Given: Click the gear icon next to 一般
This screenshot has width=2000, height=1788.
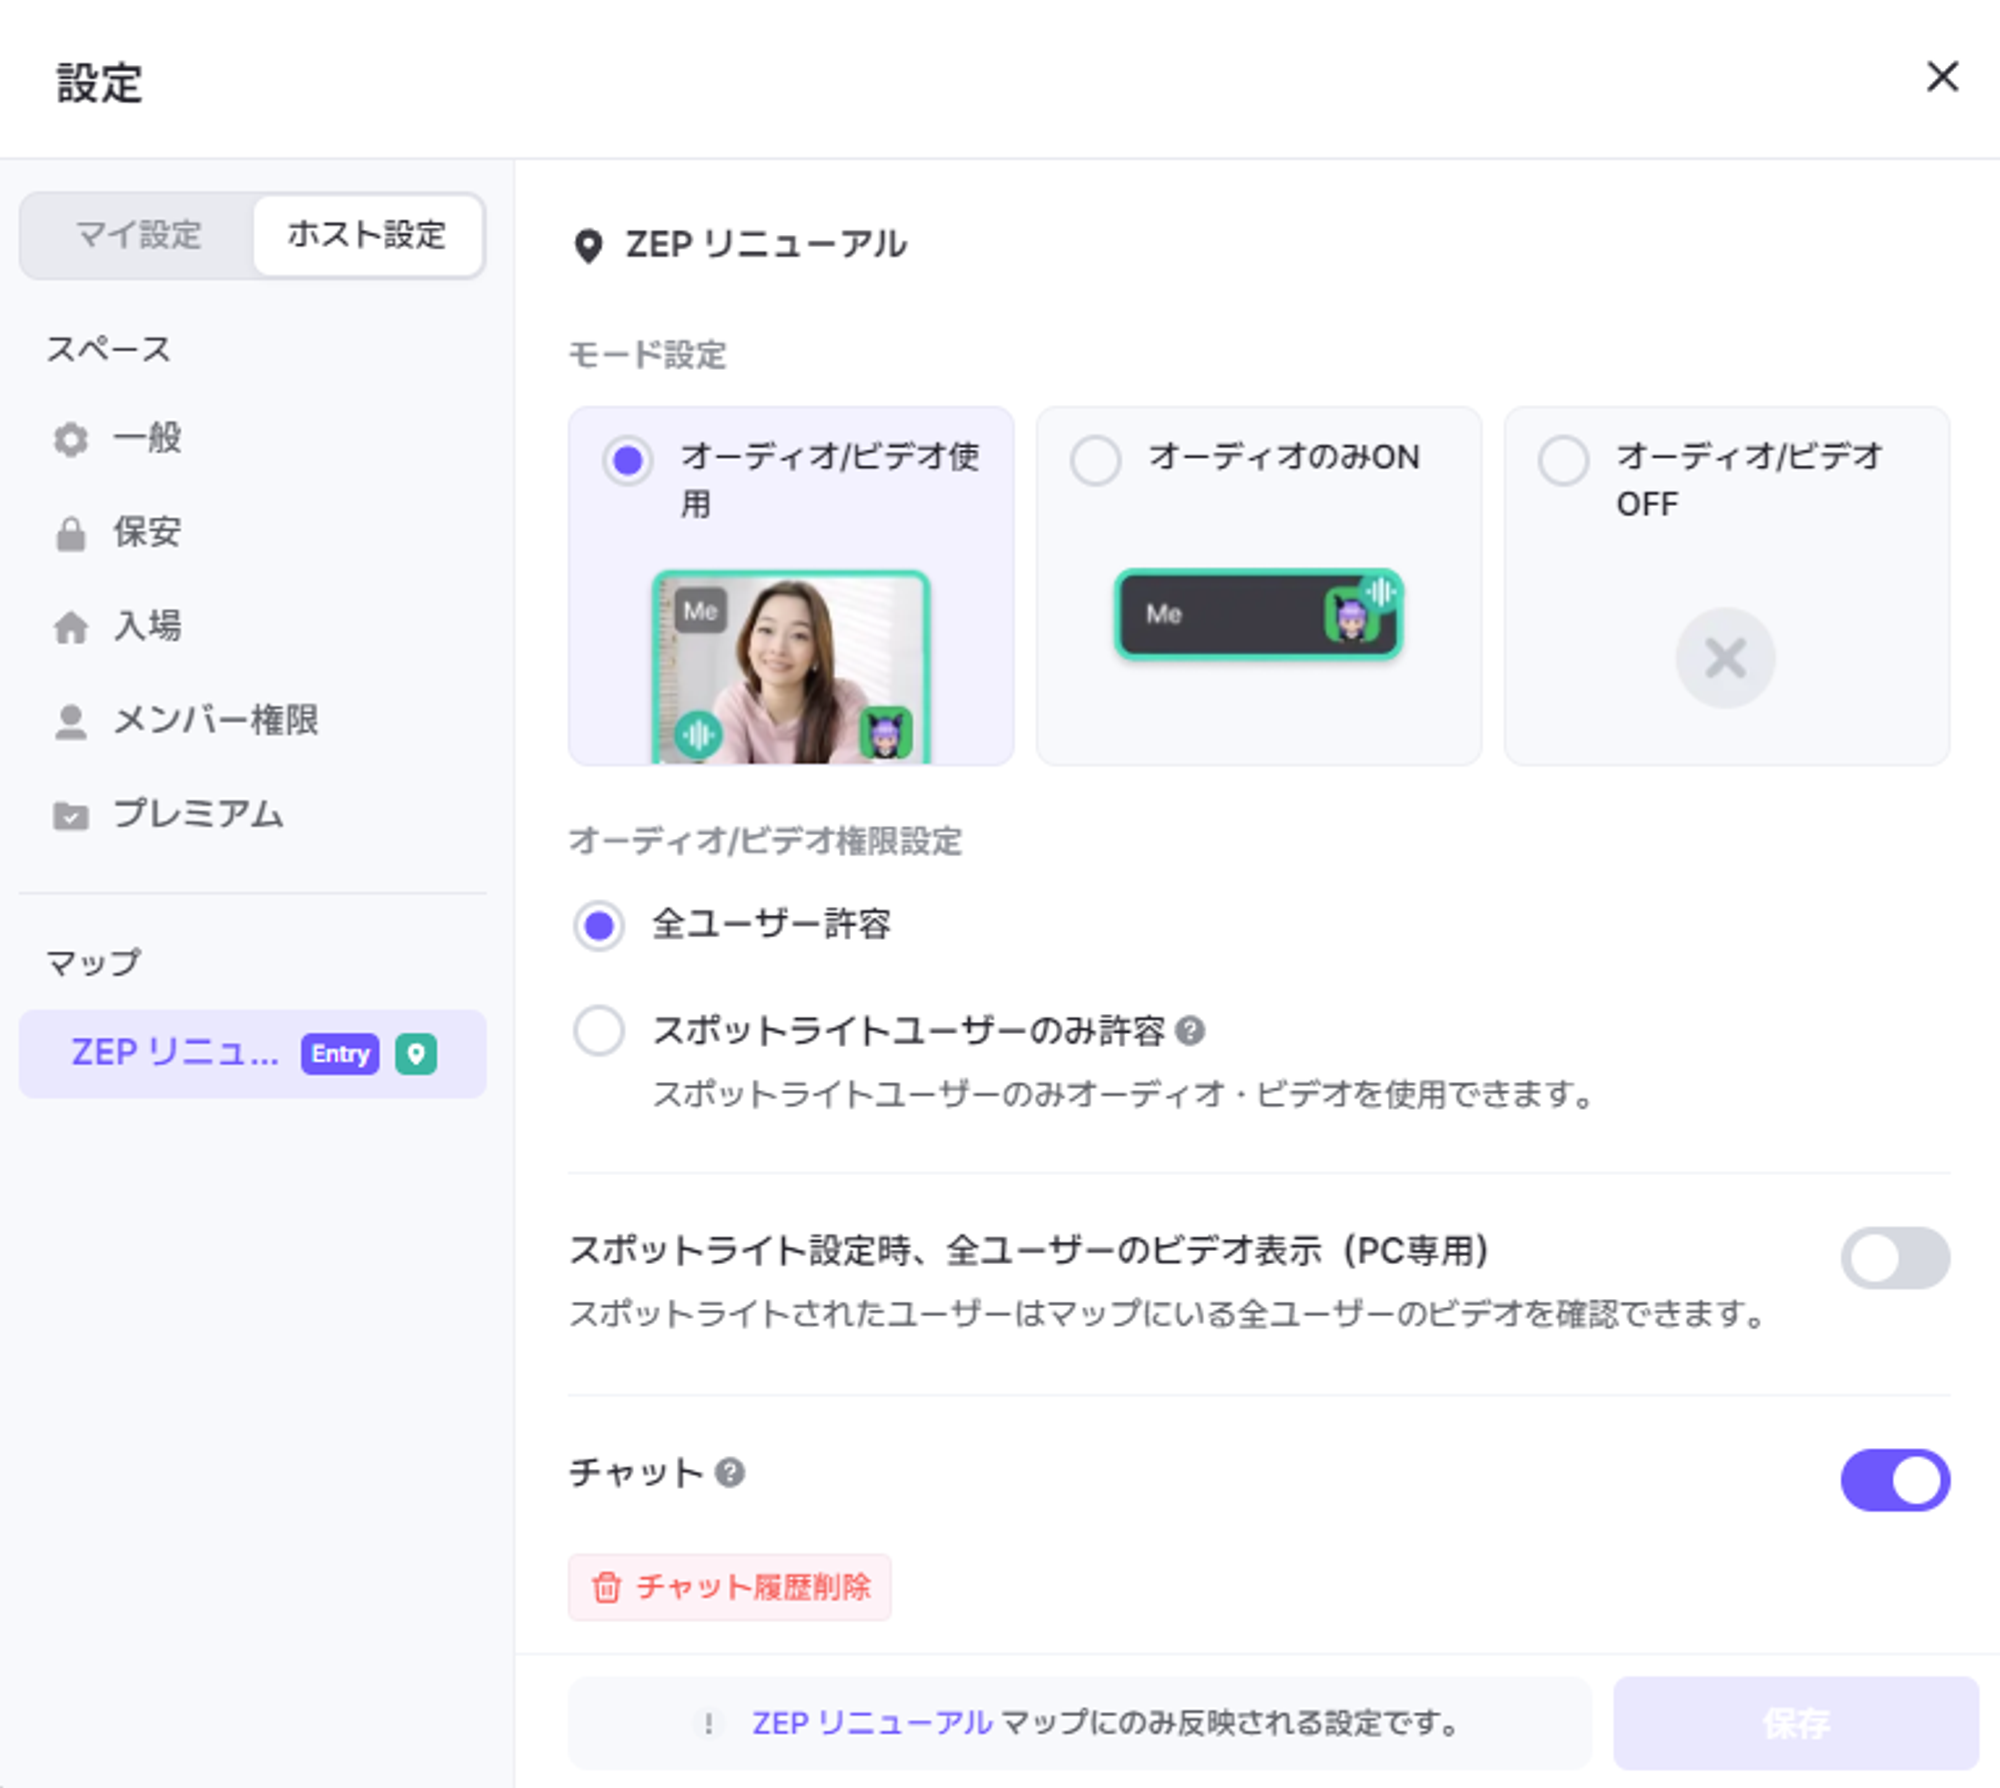Looking at the screenshot, I should (x=70, y=439).
